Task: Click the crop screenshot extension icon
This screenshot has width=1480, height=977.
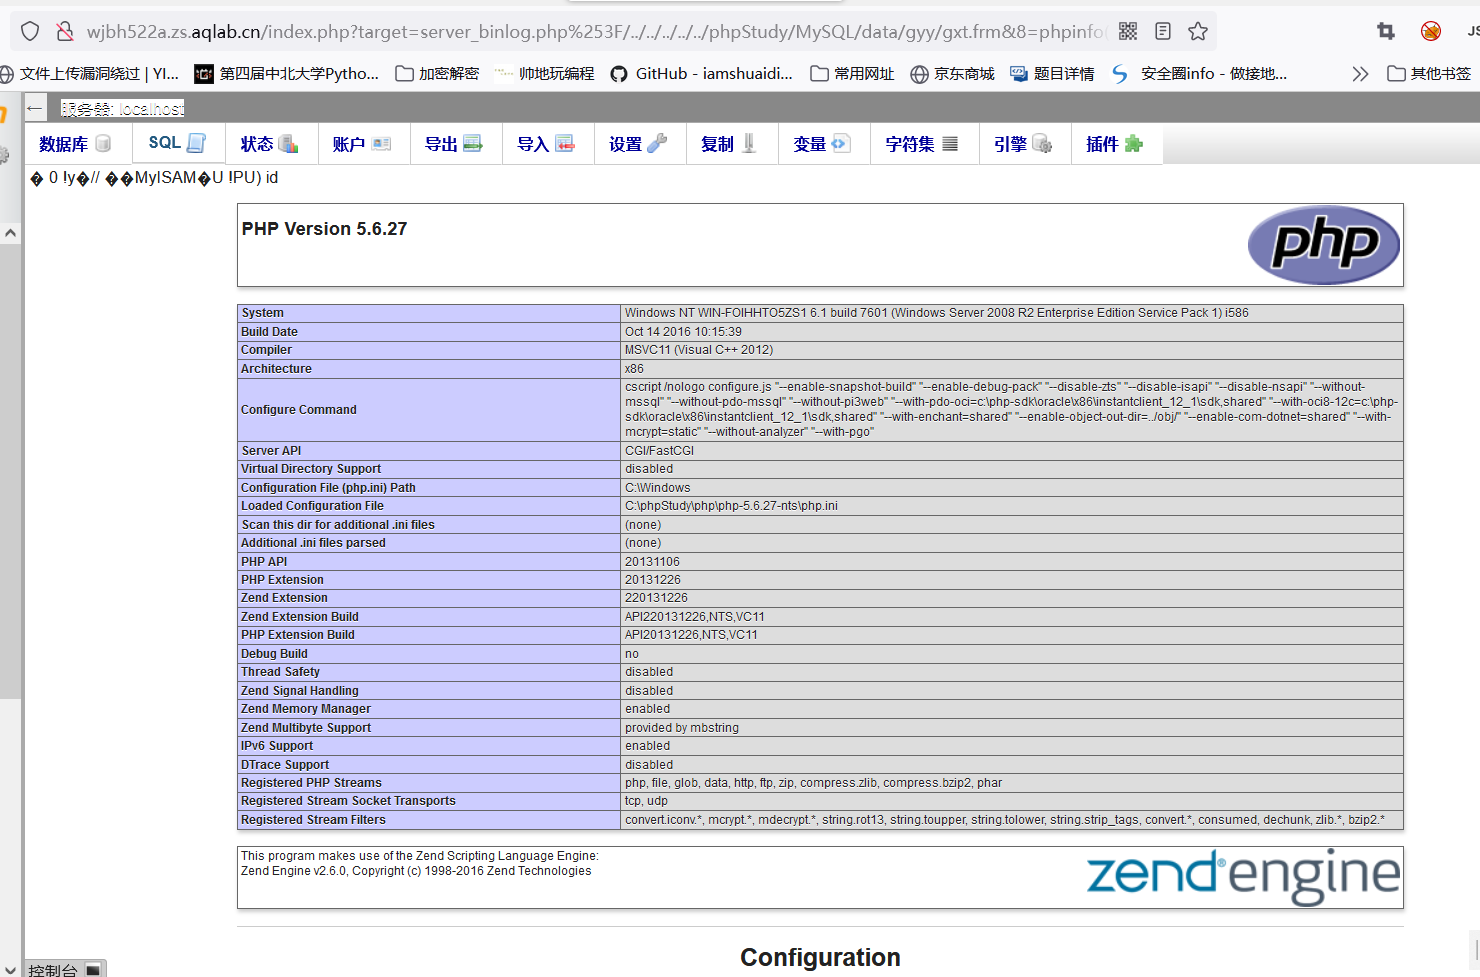Action: click(1386, 31)
